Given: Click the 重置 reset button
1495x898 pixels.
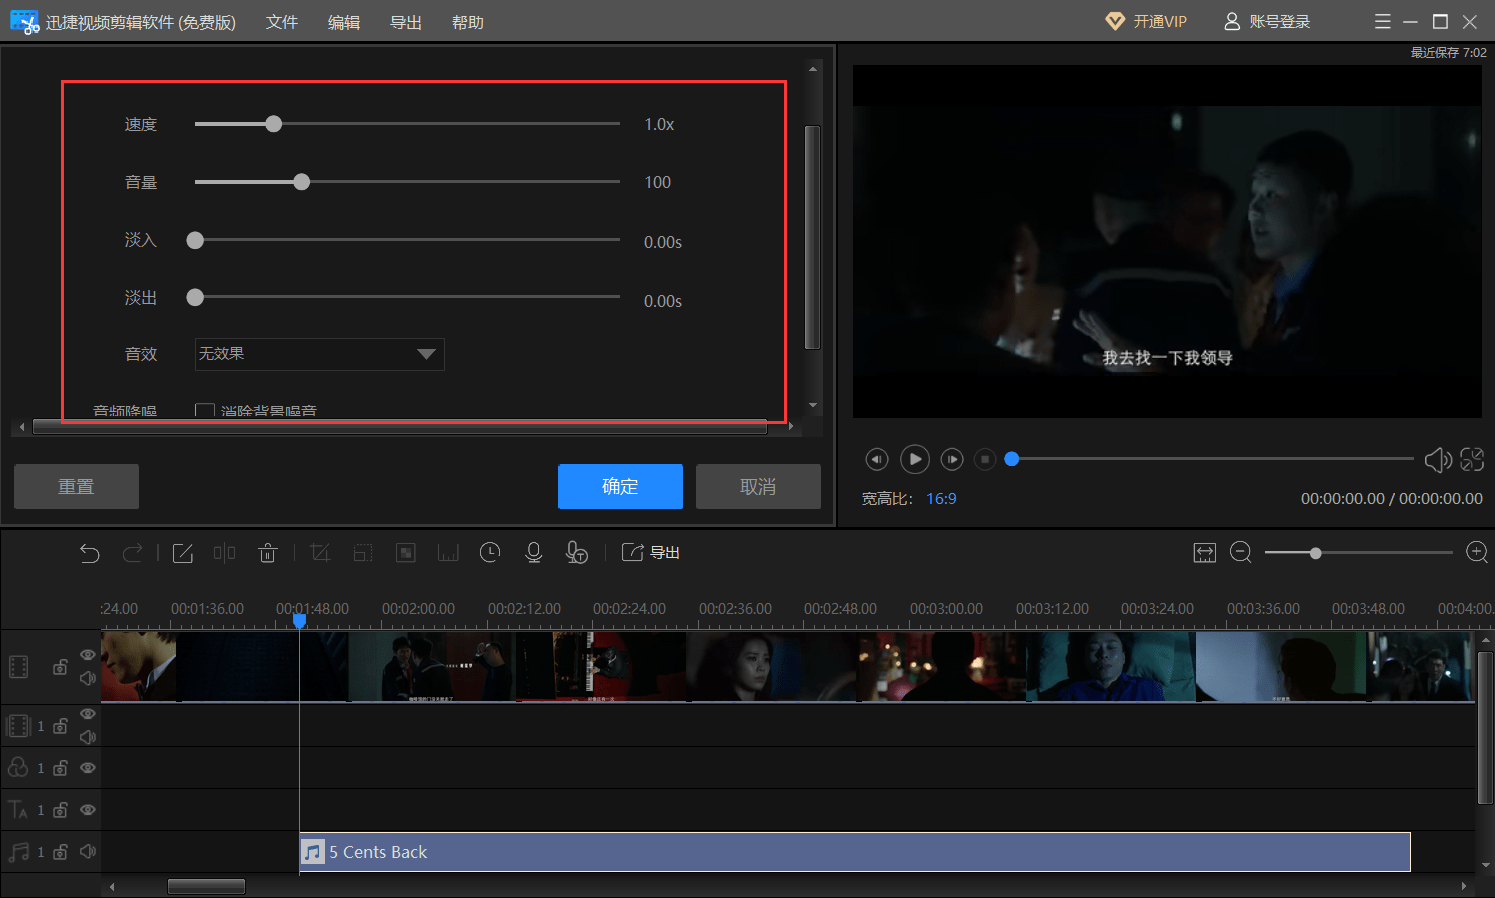Looking at the screenshot, I should [76, 486].
